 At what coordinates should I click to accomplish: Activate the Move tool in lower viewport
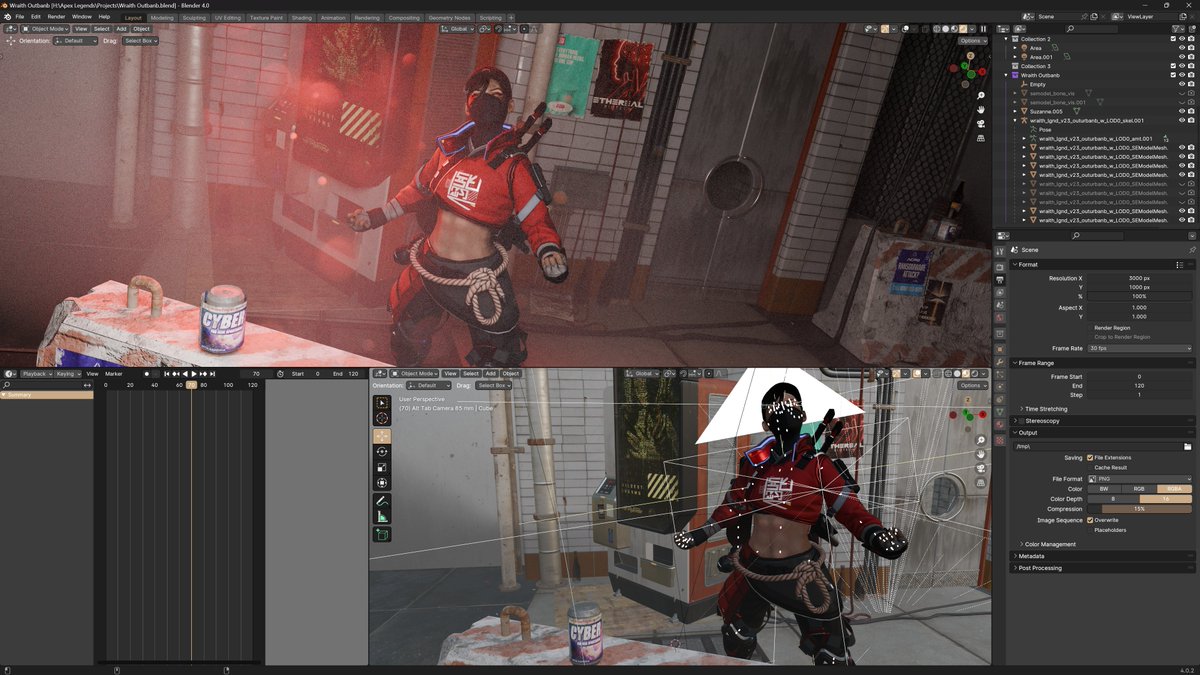[x=382, y=436]
